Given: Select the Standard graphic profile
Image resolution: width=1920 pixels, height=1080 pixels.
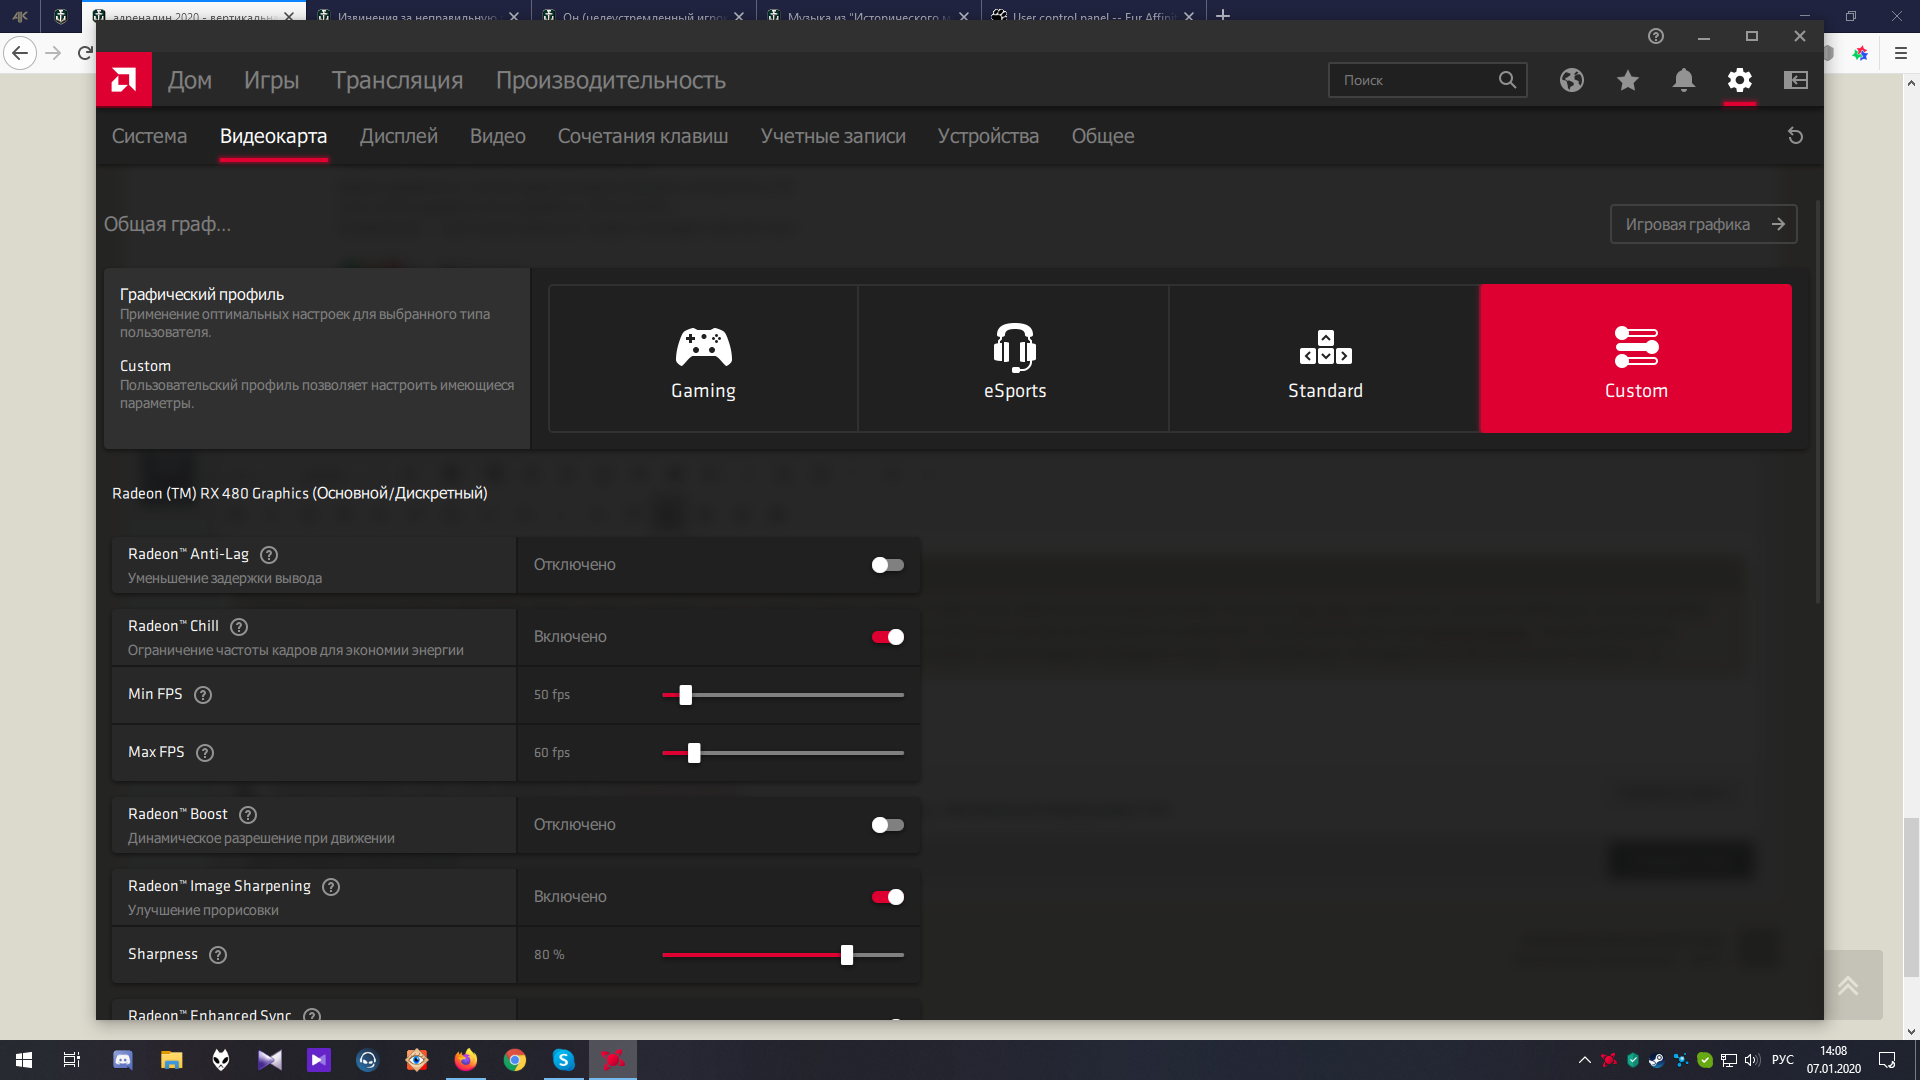Looking at the screenshot, I should point(1324,357).
